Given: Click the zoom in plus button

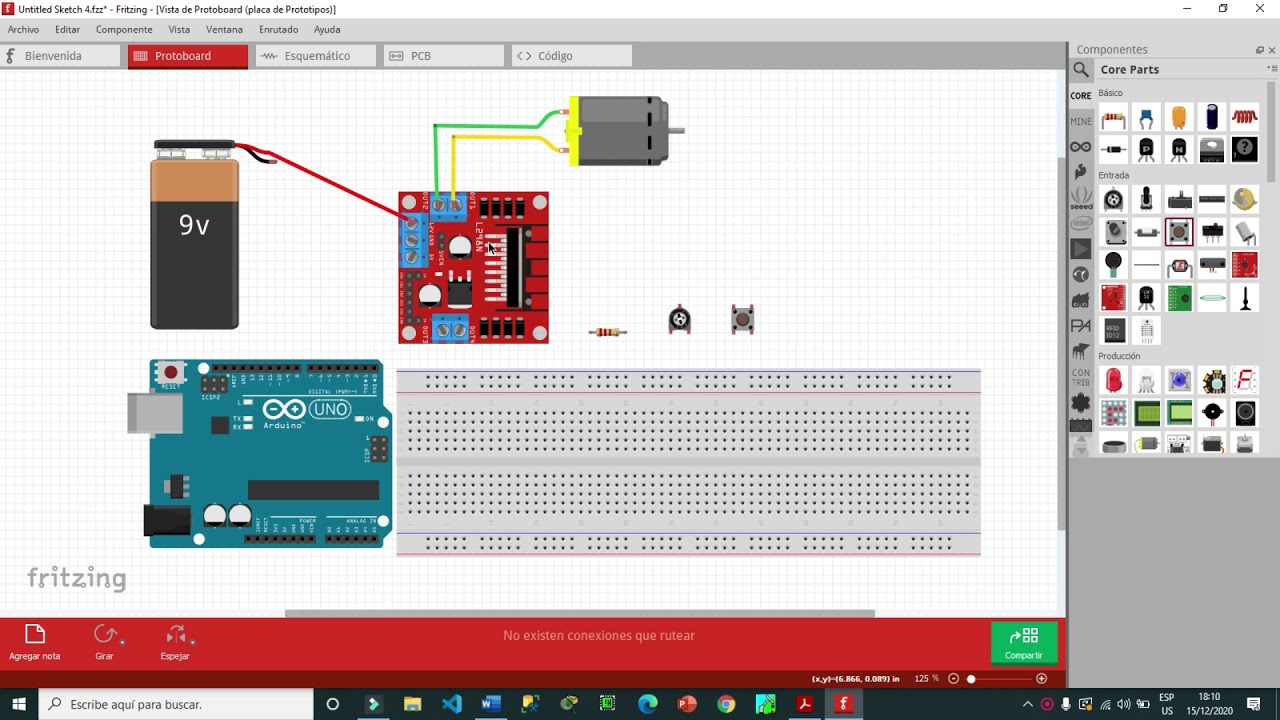Looking at the screenshot, I should [x=1042, y=678].
